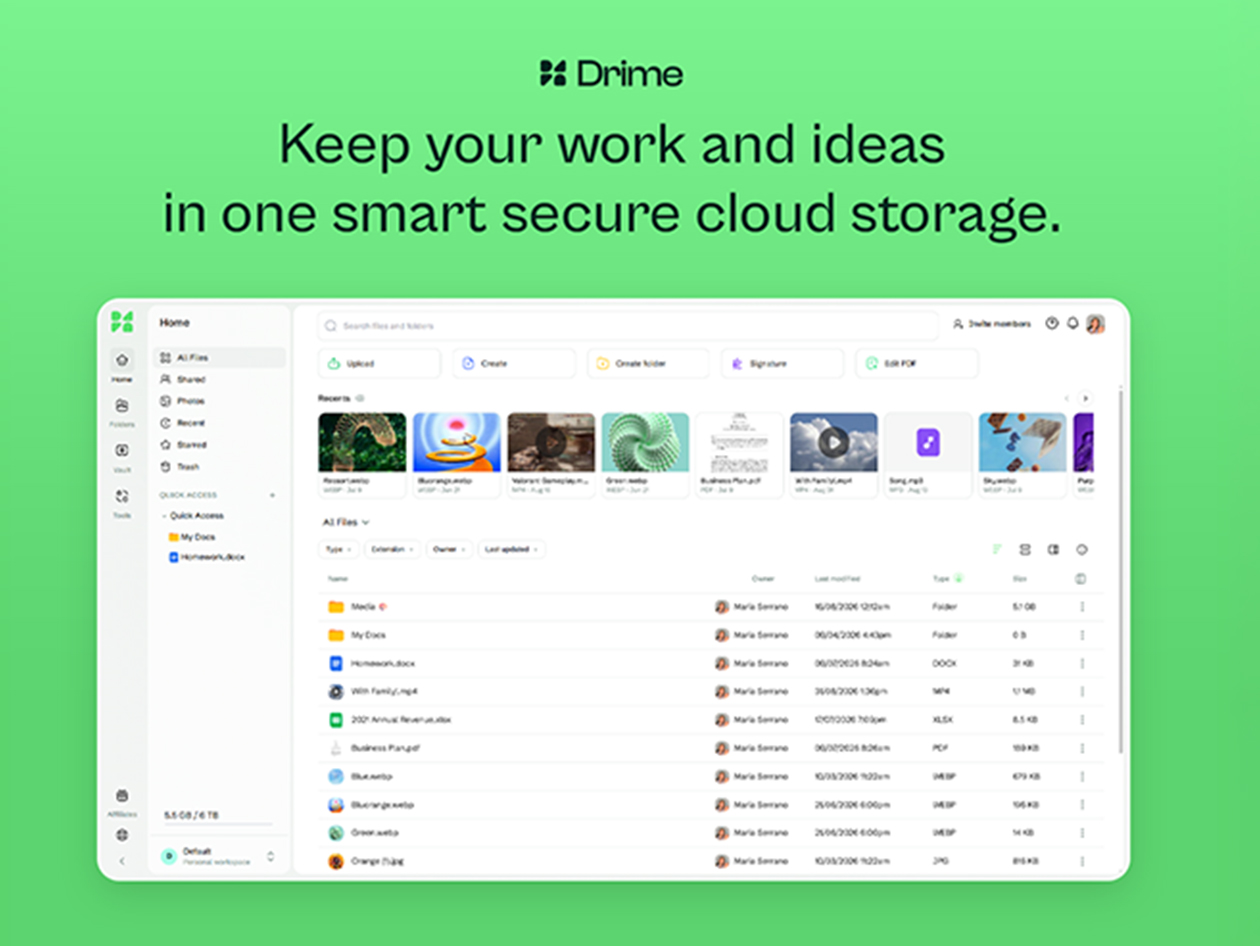Image resolution: width=1260 pixels, height=946 pixels.
Task: Open more options for Green.webp row
Action: tap(1081, 833)
